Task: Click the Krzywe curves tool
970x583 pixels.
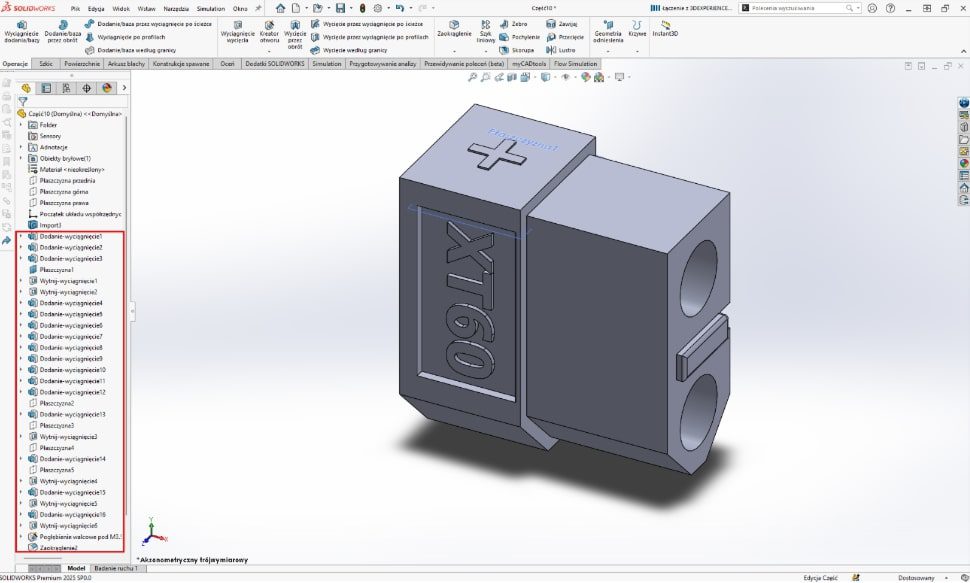Action: coord(637,28)
